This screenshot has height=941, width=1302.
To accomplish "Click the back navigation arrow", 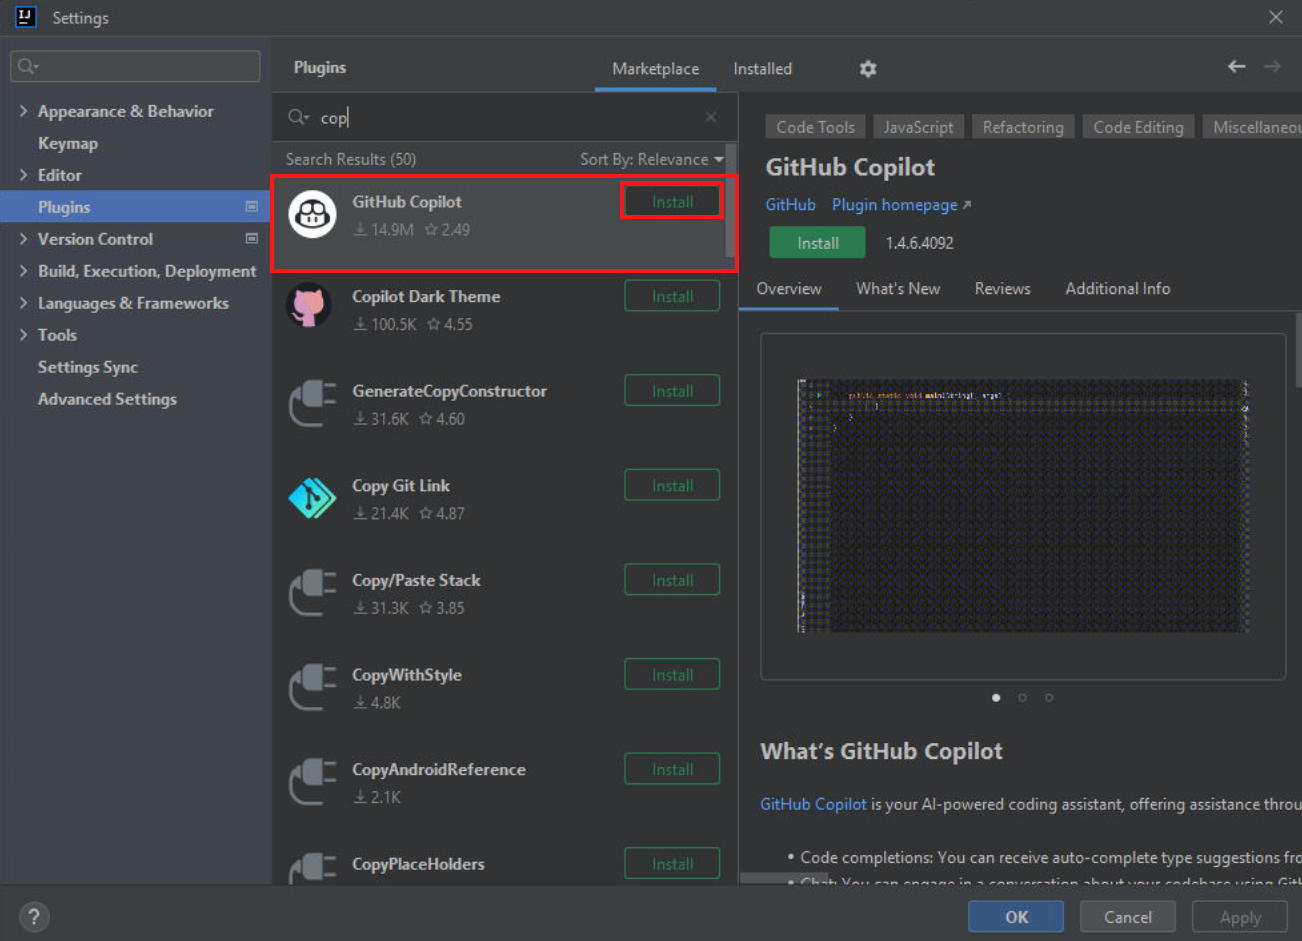I will tap(1236, 65).
